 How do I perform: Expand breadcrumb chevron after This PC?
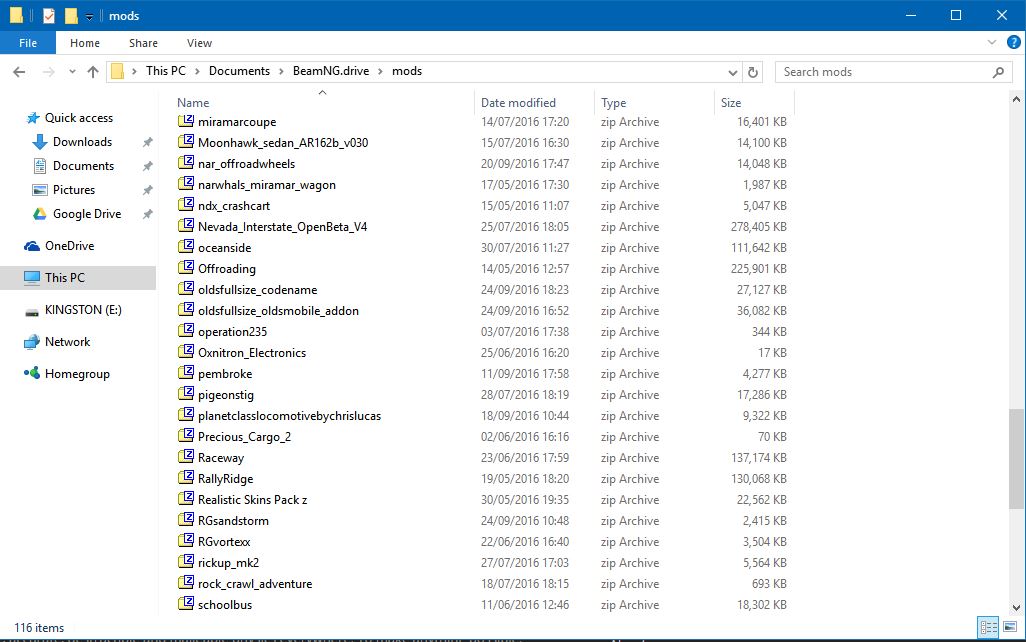tap(197, 71)
